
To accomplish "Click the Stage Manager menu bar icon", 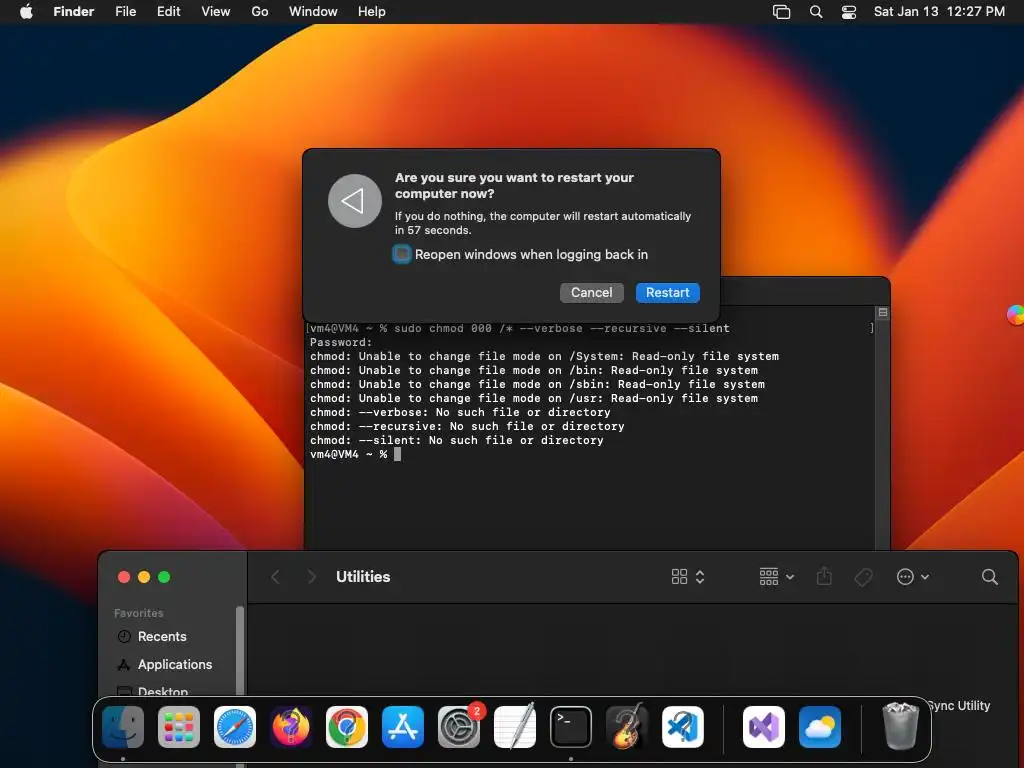I will [x=782, y=12].
